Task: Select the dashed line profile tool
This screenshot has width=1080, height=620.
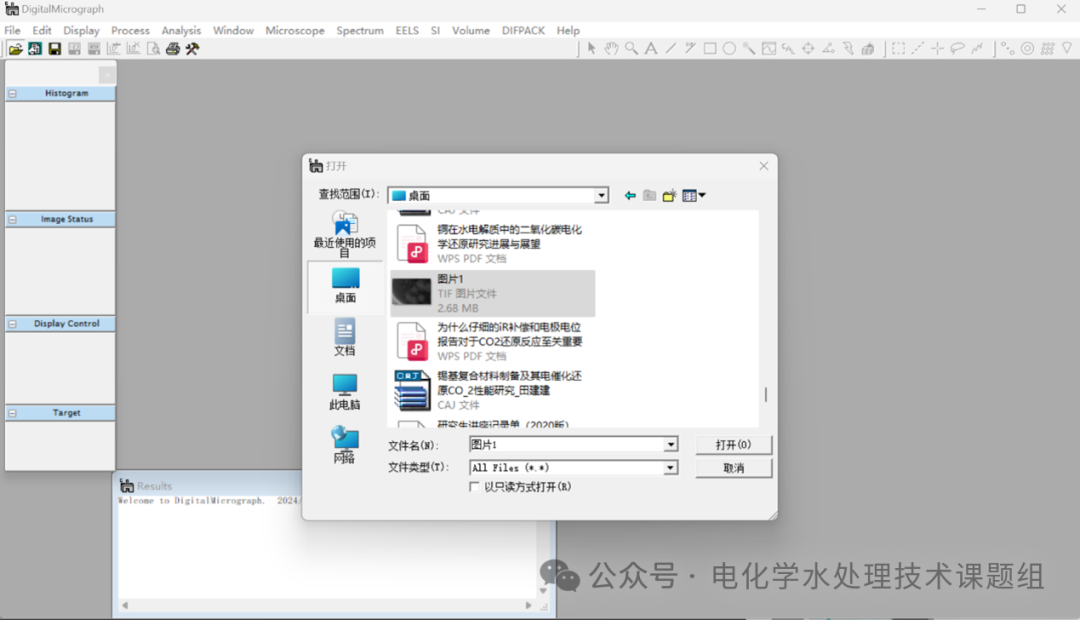Action: point(918,48)
